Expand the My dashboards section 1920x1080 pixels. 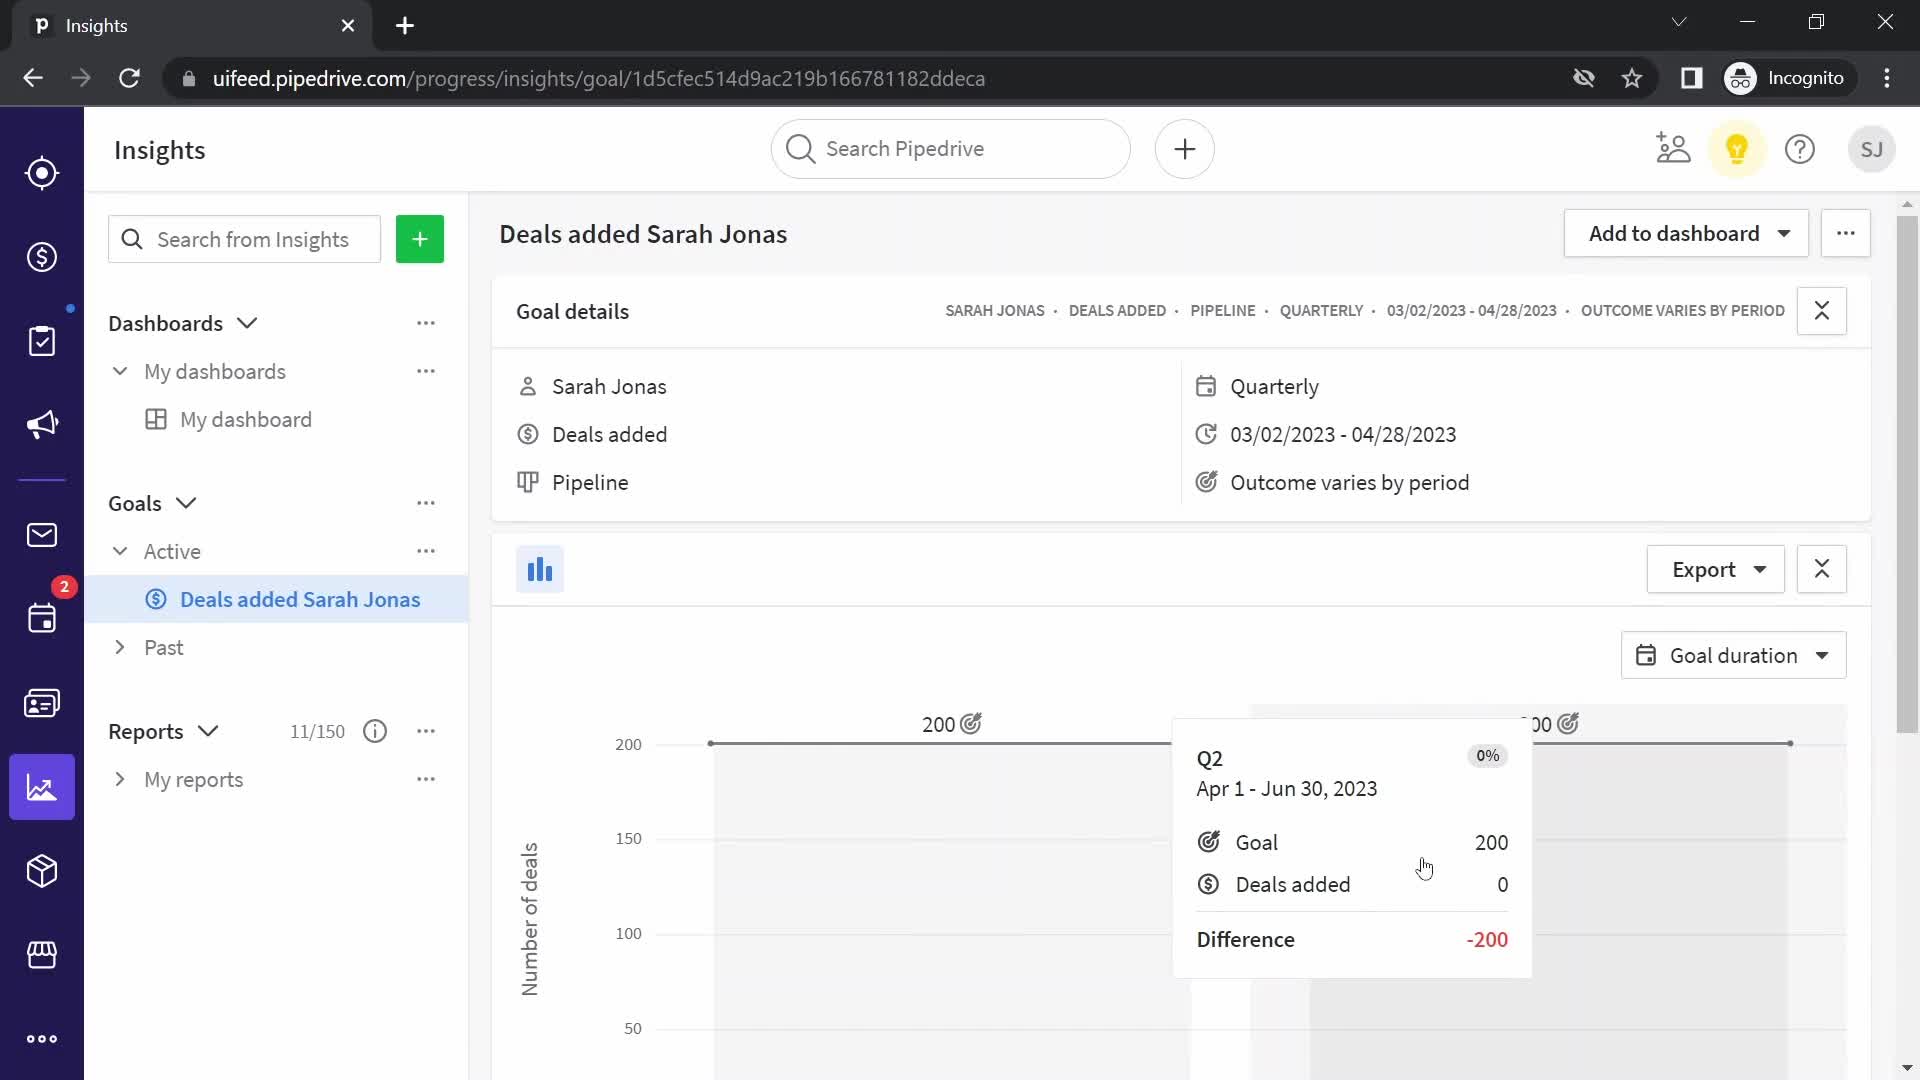point(120,371)
